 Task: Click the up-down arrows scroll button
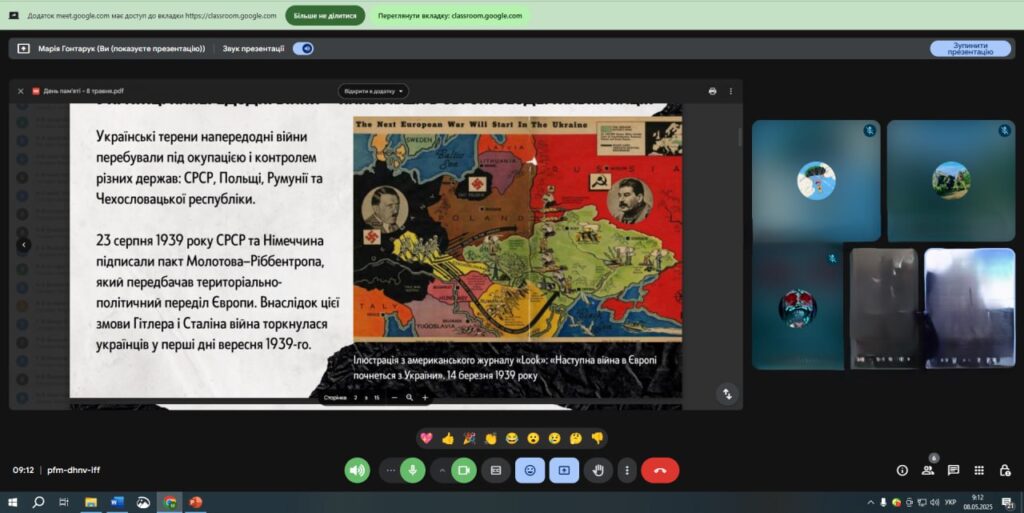pos(727,394)
